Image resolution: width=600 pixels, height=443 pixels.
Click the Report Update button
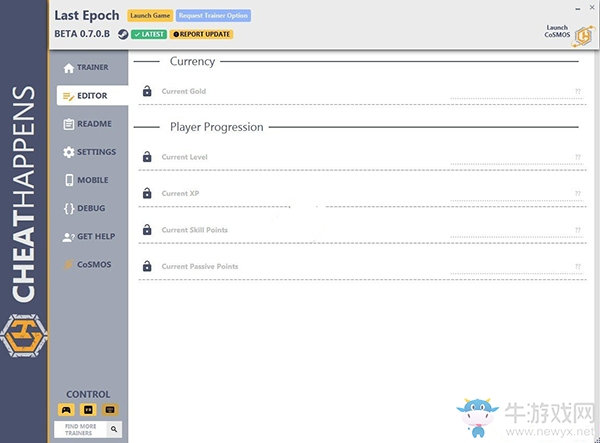pyautogui.click(x=202, y=34)
